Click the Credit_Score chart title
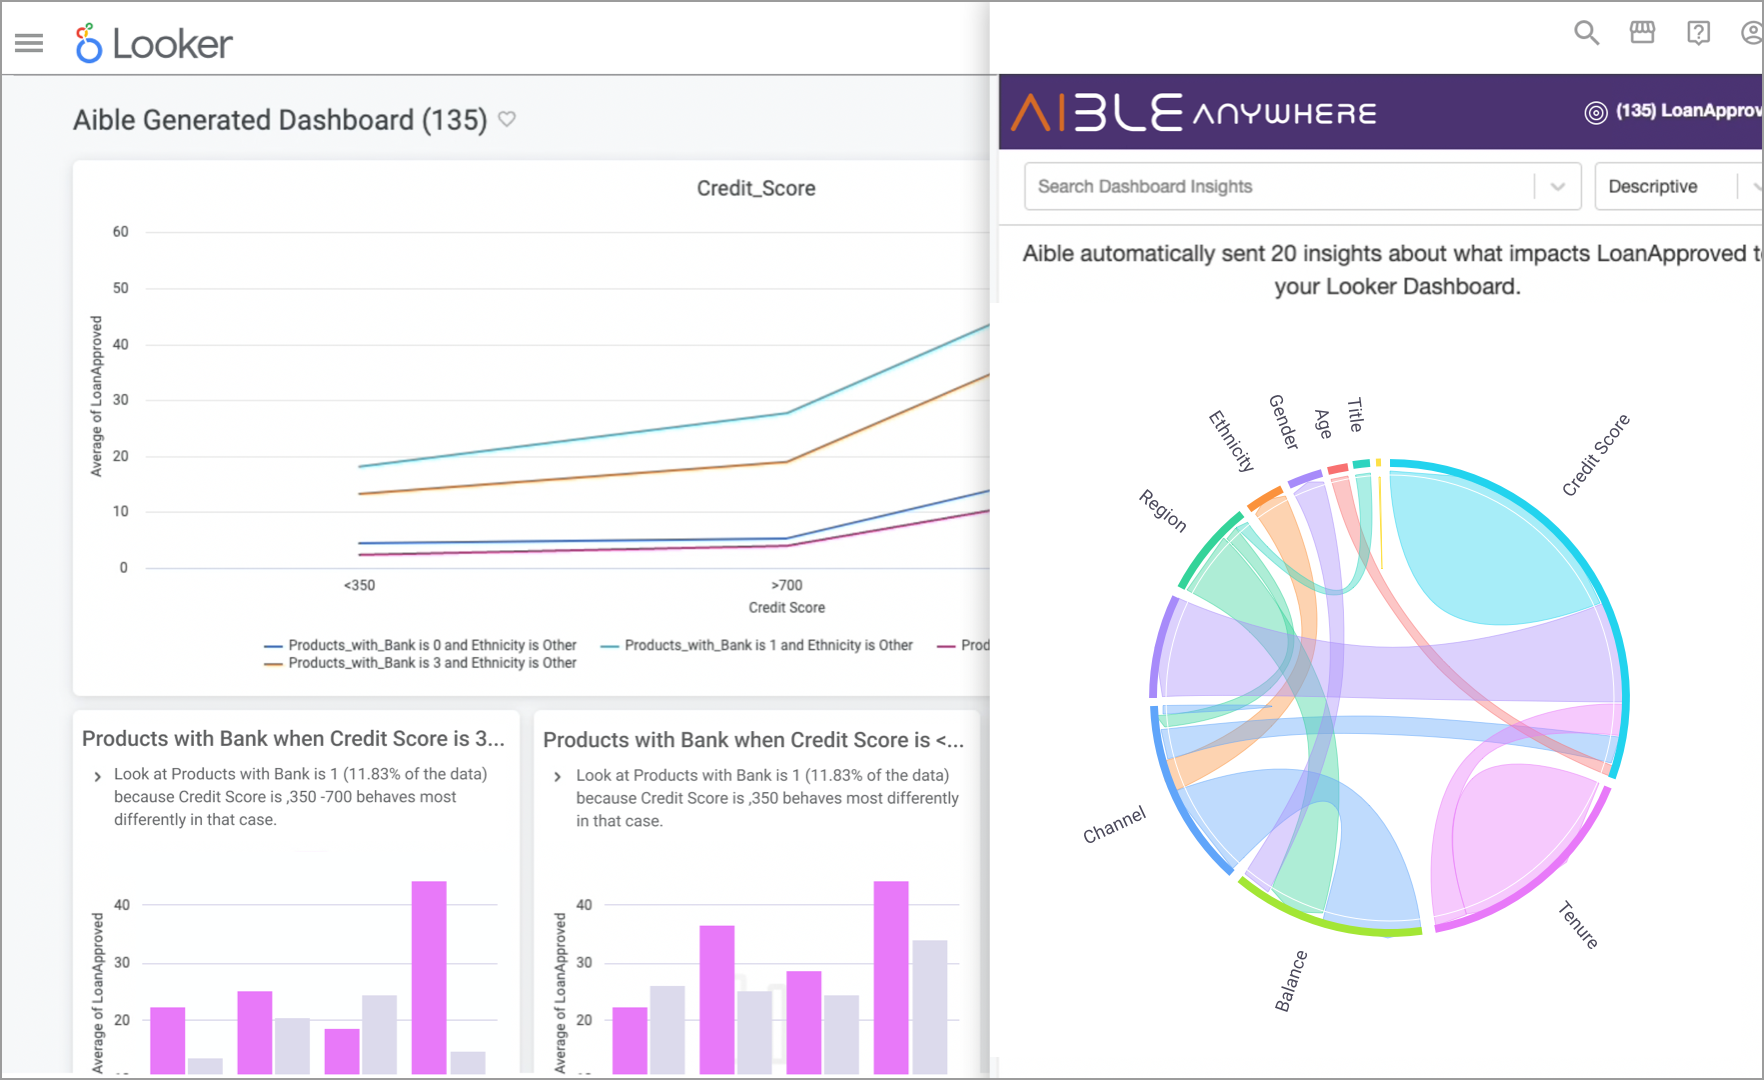The width and height of the screenshot is (1764, 1080). (x=756, y=188)
